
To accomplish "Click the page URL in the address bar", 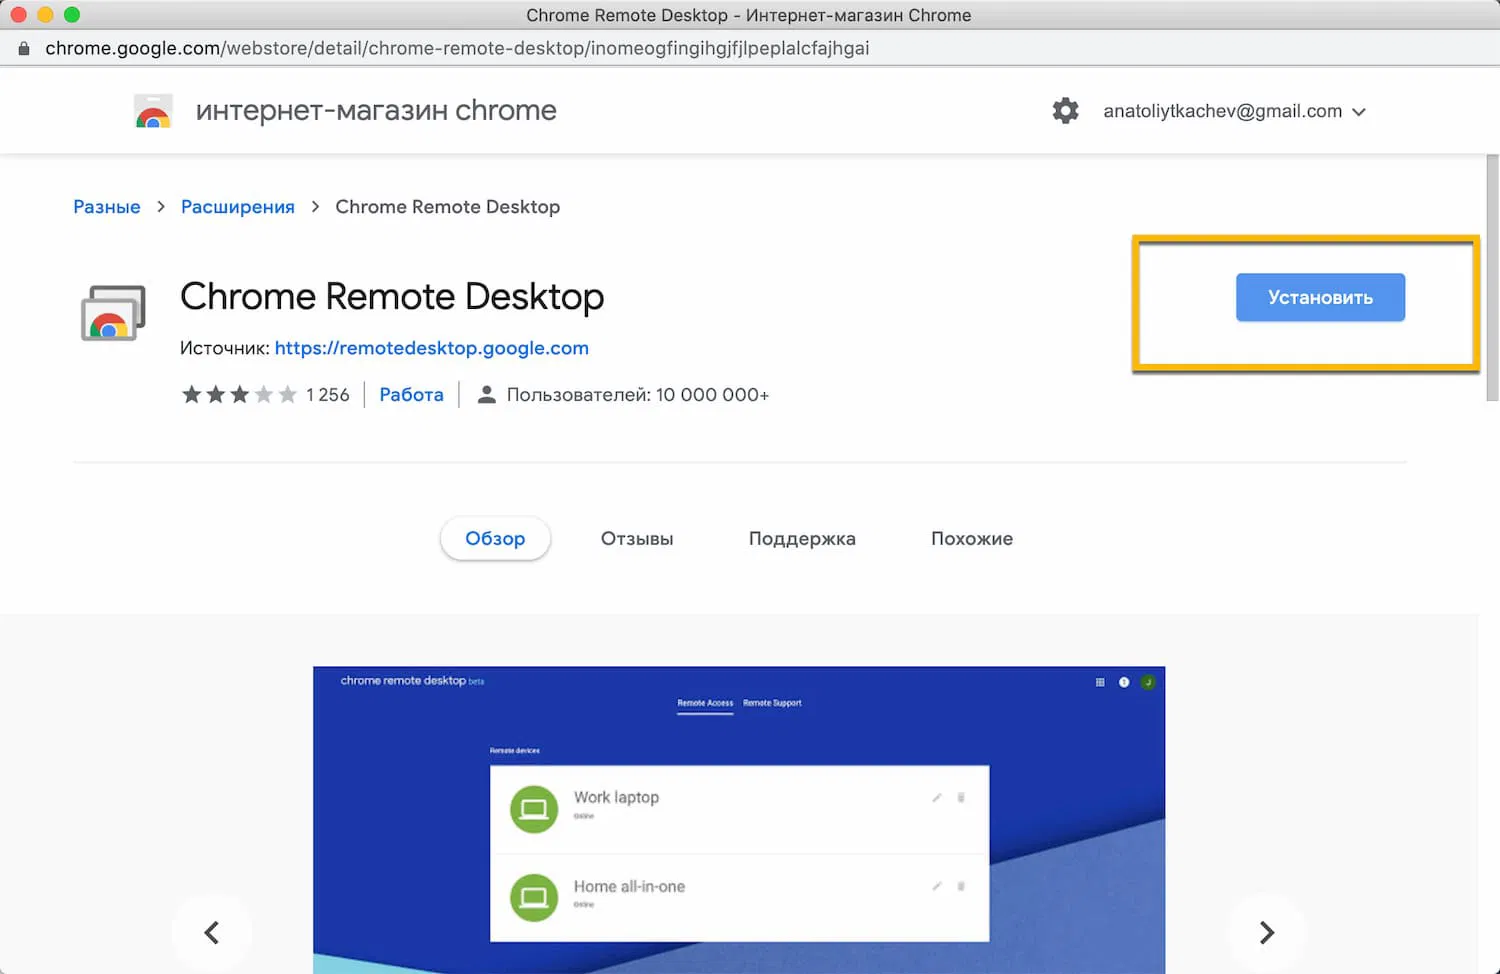I will tap(457, 48).
